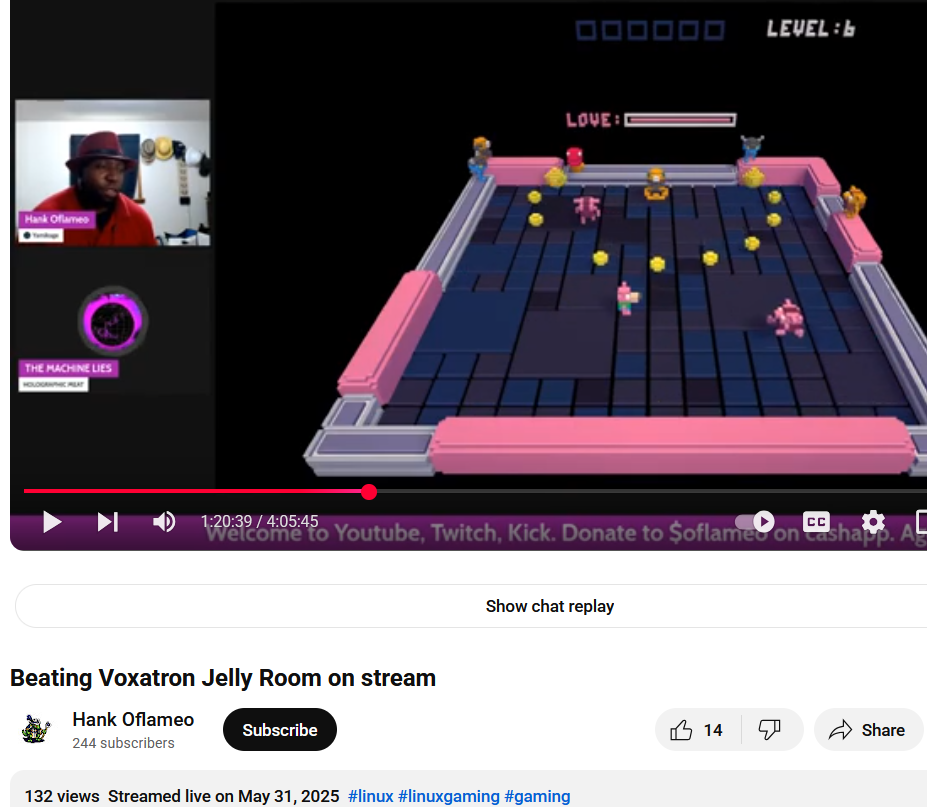927x807 pixels.
Task: Toggle the autoplay switch
Action: (755, 521)
